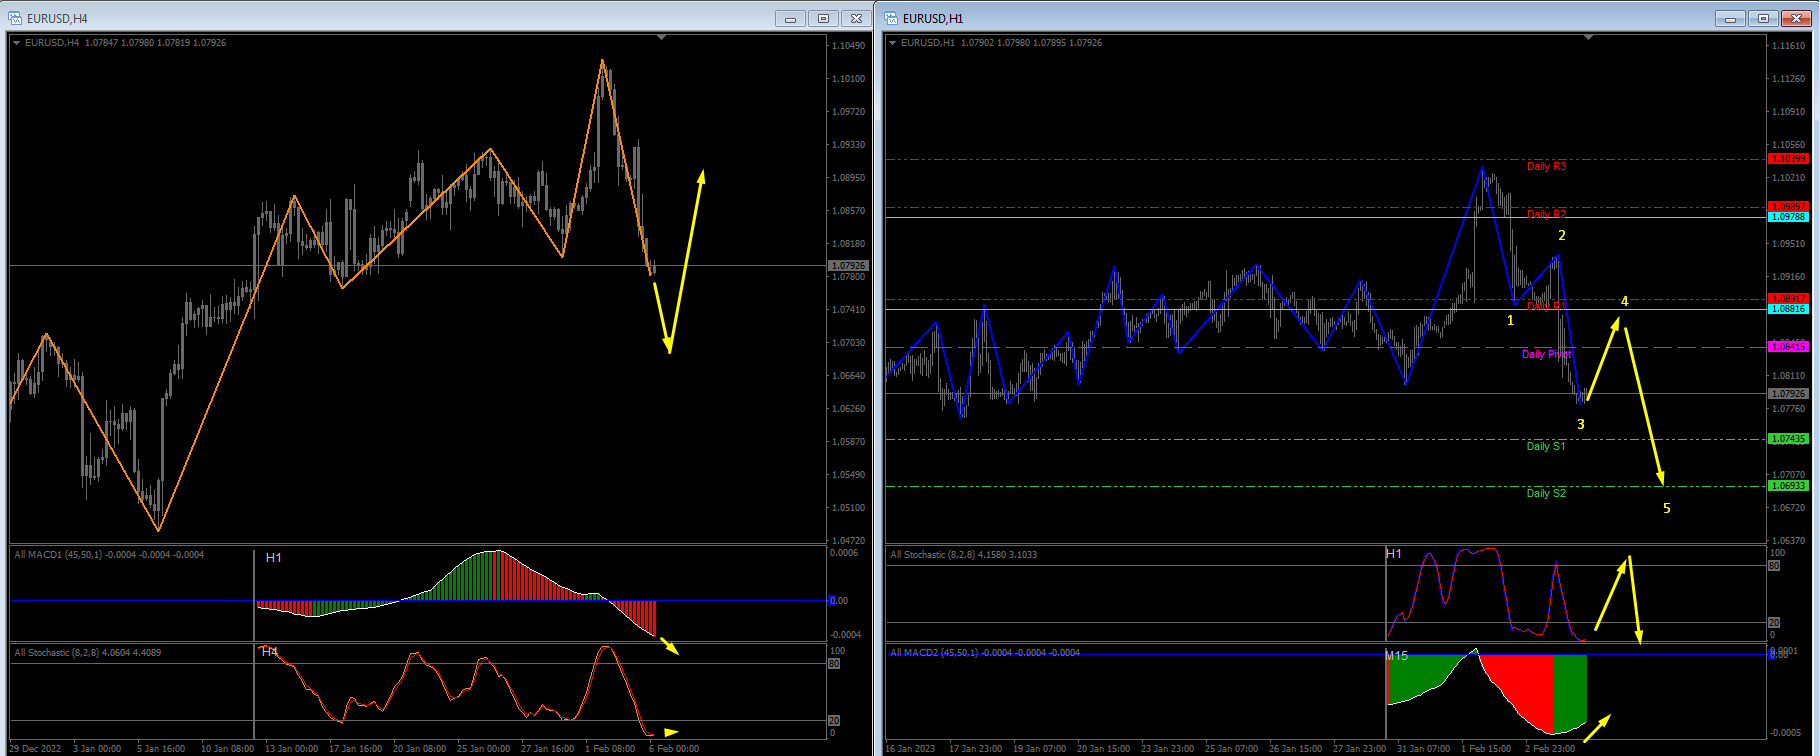1820x756 pixels.
Task: Close the EURUSD,H4 chart window
Action: [856, 18]
